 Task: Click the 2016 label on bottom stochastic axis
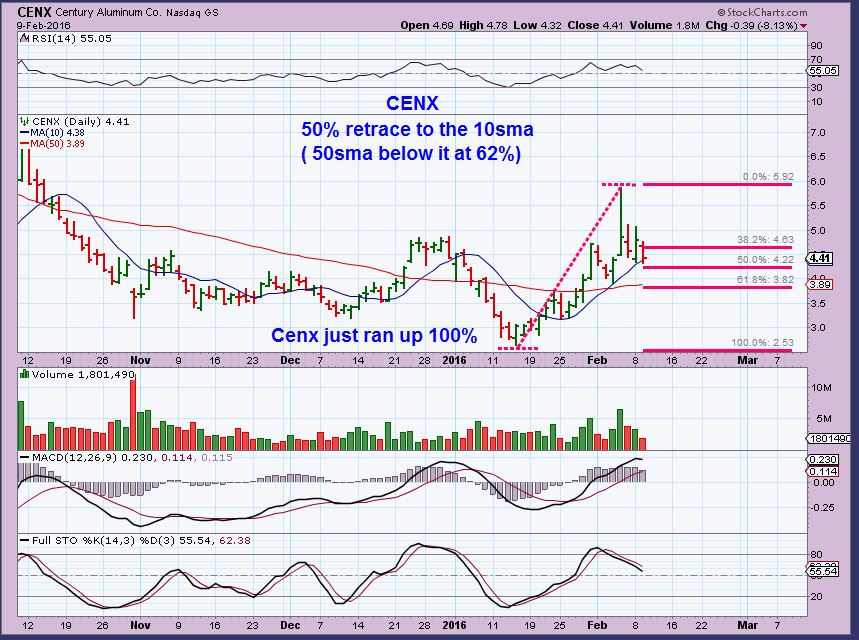pos(454,625)
